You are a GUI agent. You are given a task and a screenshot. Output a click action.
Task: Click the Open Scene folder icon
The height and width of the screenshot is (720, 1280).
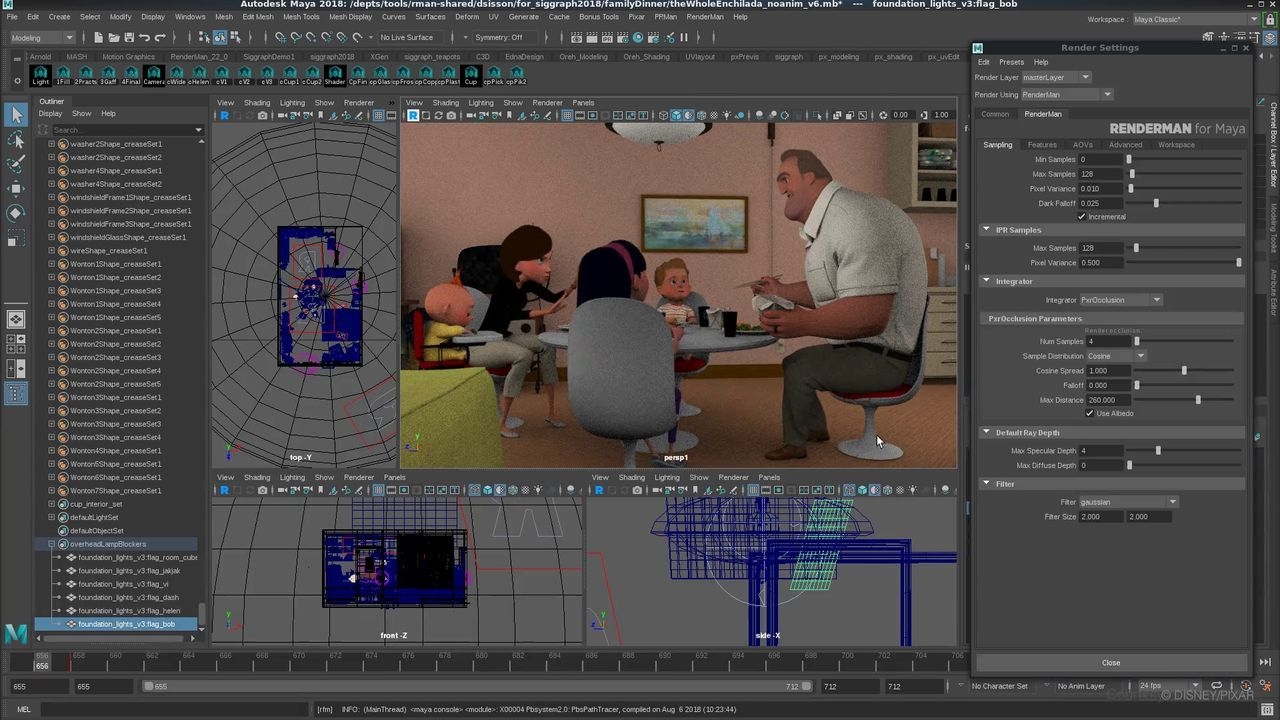pos(114,37)
